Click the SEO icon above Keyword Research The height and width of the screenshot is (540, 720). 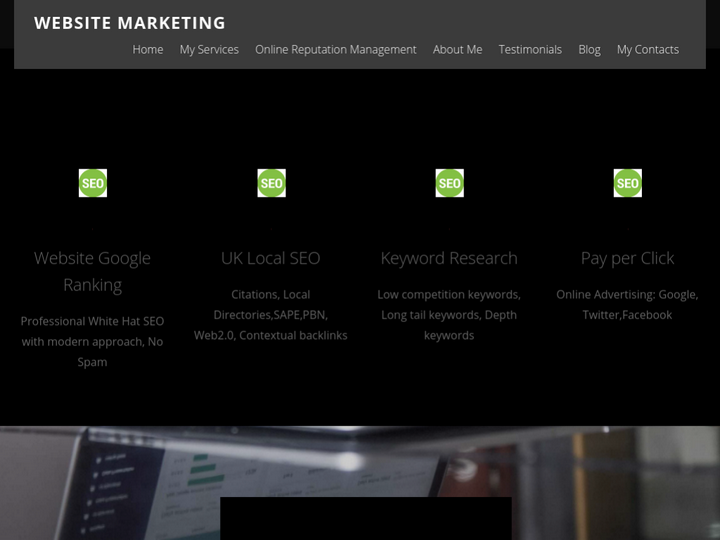(449, 183)
